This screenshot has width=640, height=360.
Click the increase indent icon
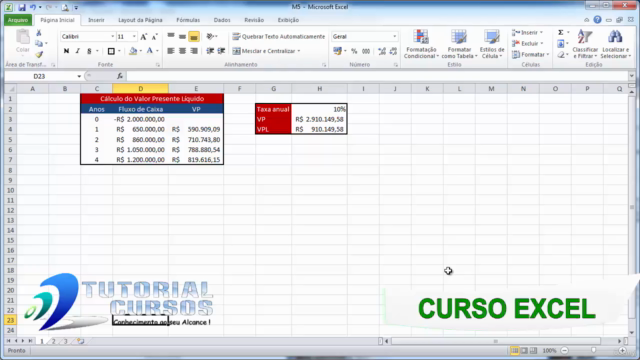(221, 51)
